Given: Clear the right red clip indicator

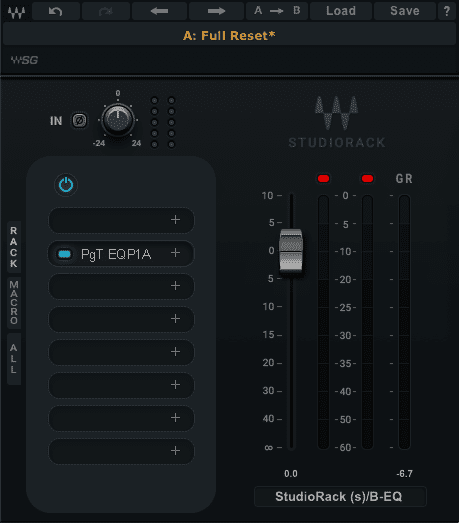Looking at the screenshot, I should coord(367,178).
